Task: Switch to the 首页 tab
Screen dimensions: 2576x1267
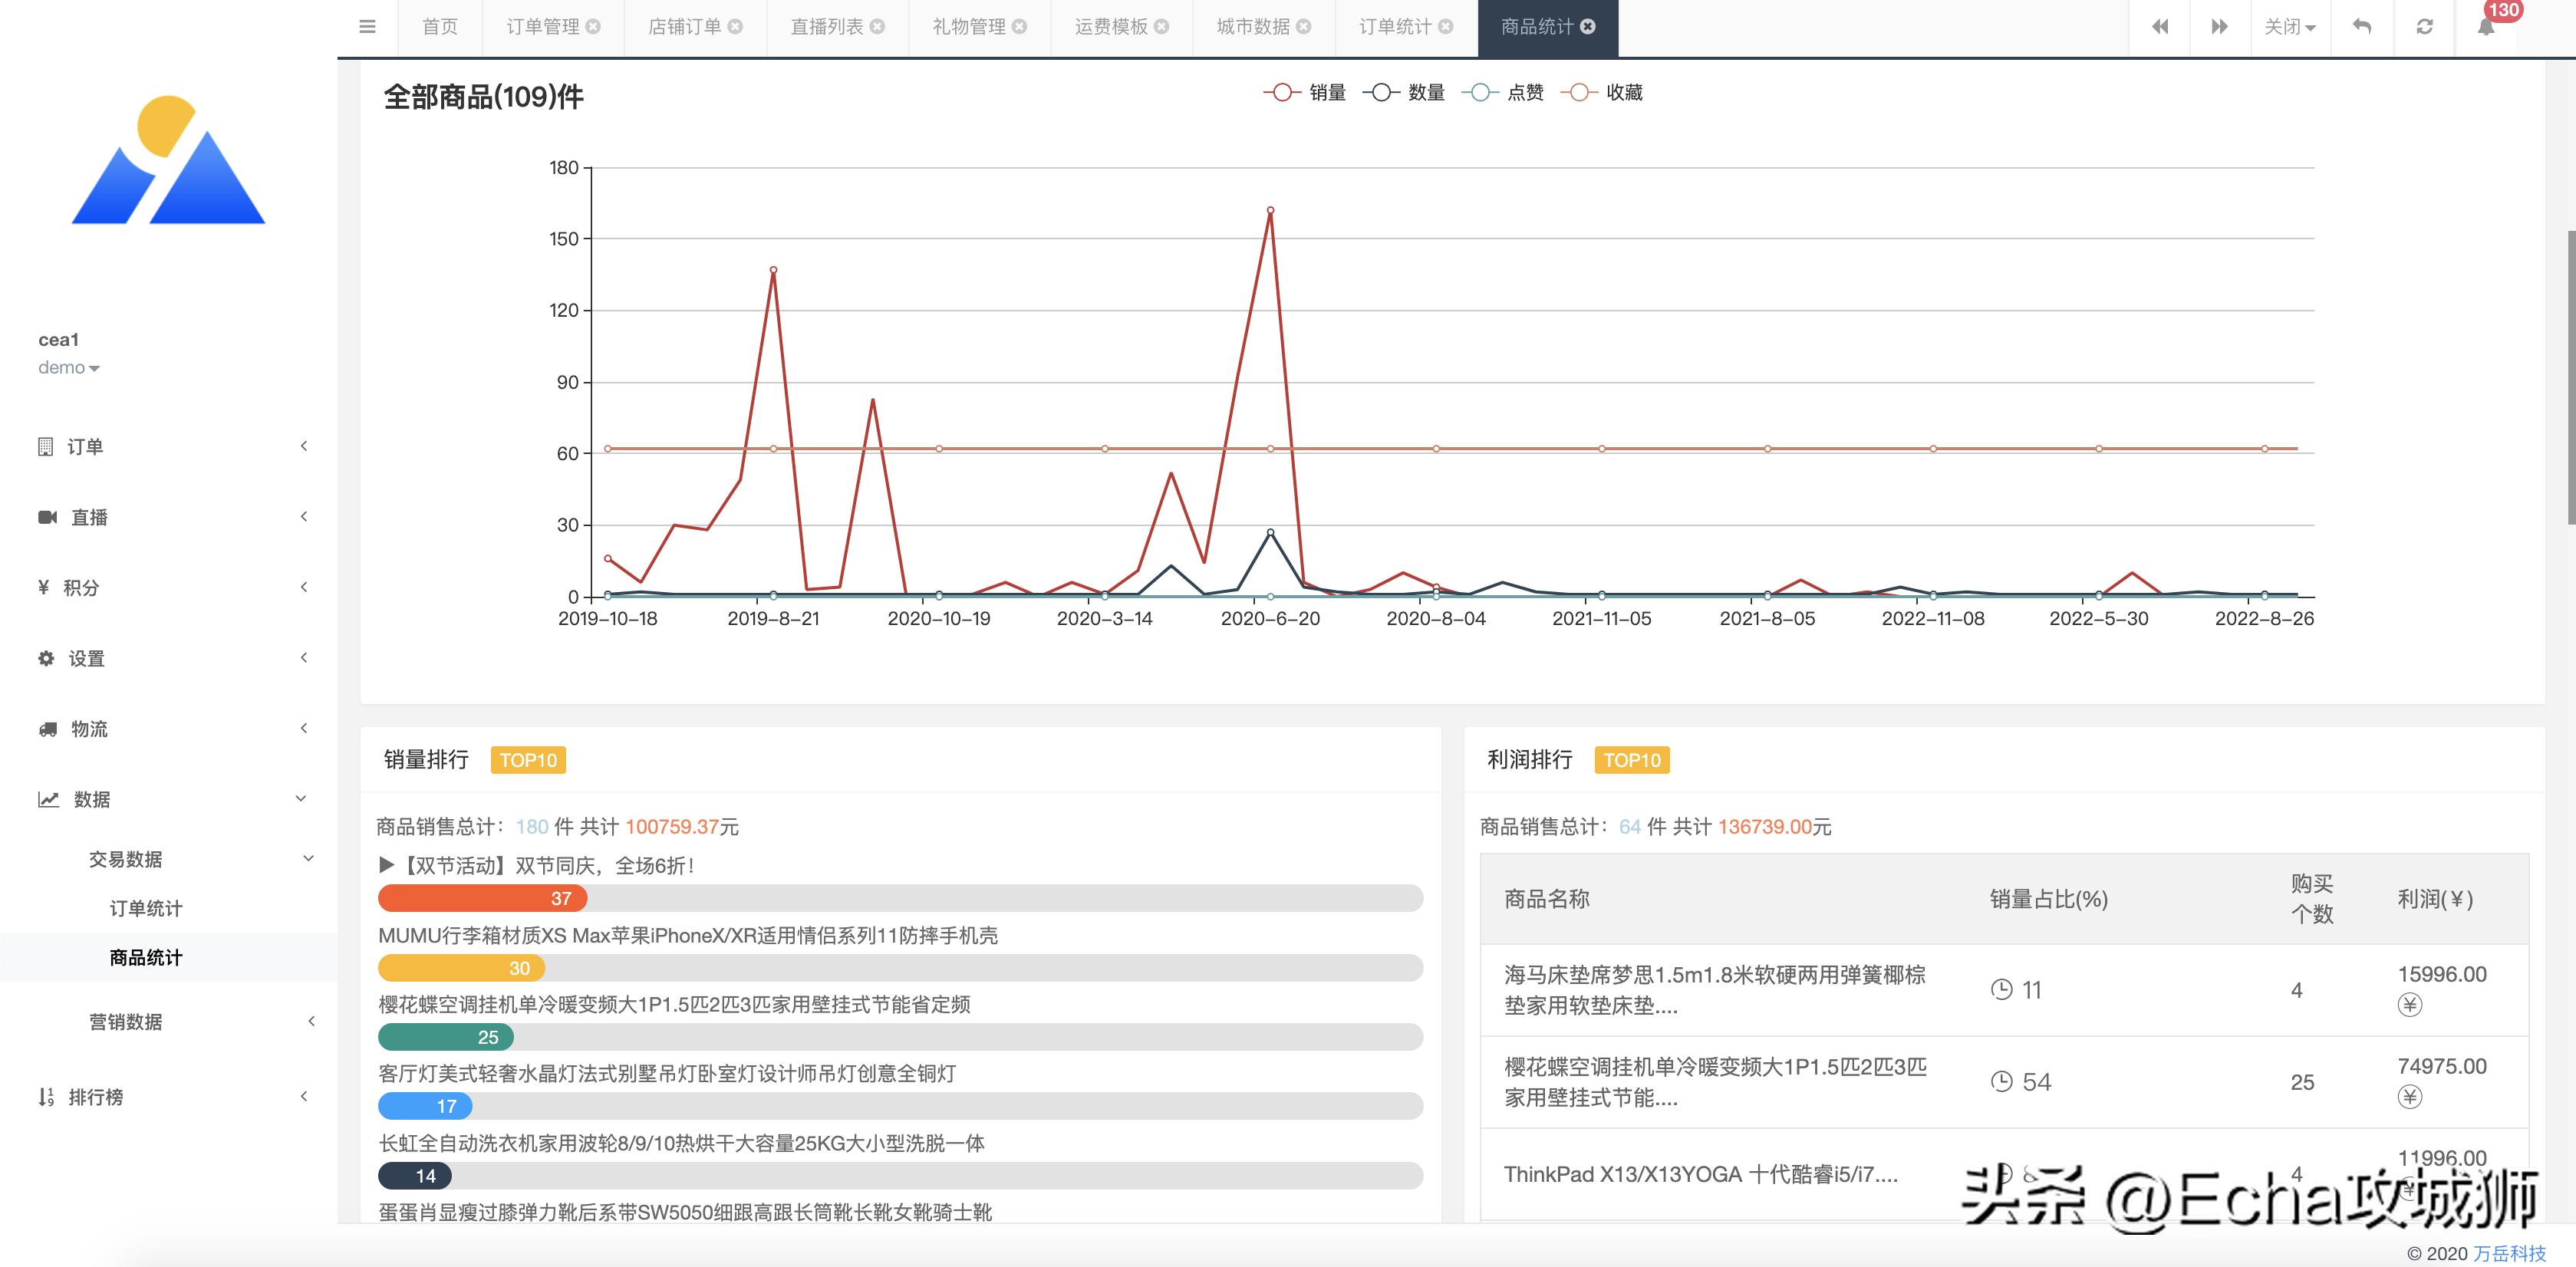Action: (439, 26)
